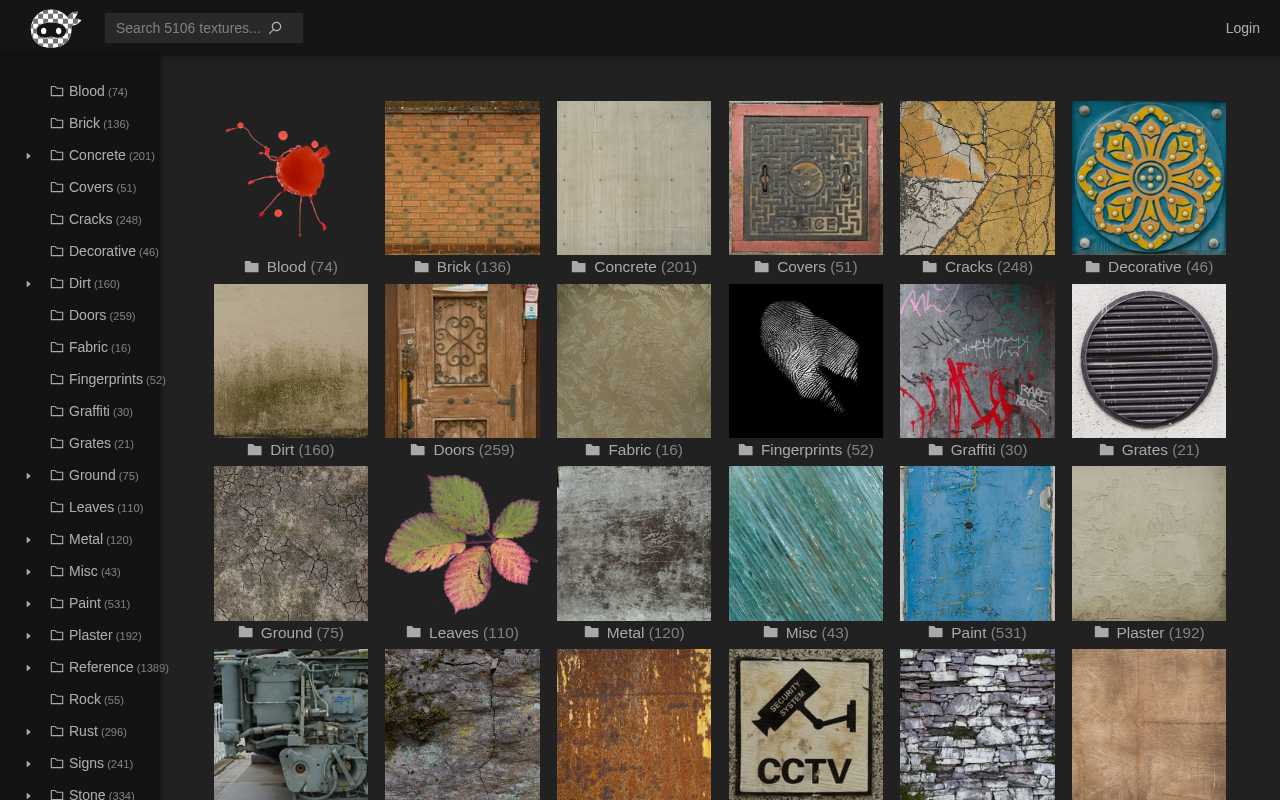Screen dimensions: 1280x800
Task: Expand the Concrete category in the sidebar
Action: click(x=28, y=156)
